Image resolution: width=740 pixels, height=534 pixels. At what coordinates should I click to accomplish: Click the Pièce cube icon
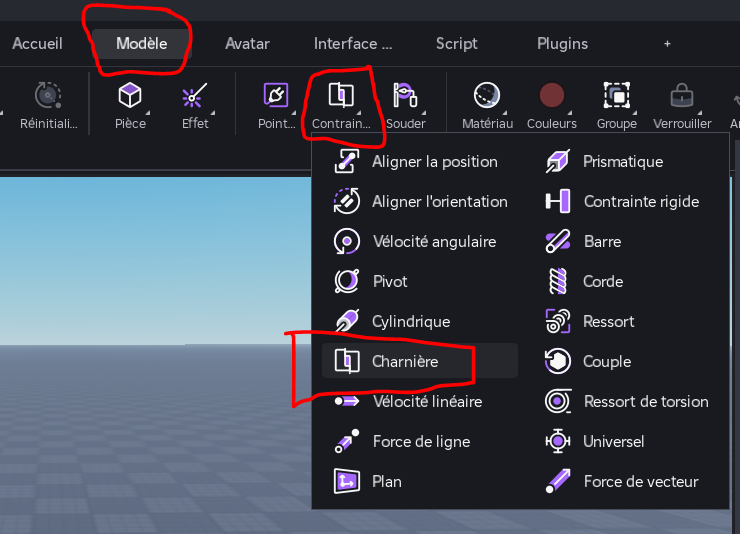point(130,96)
